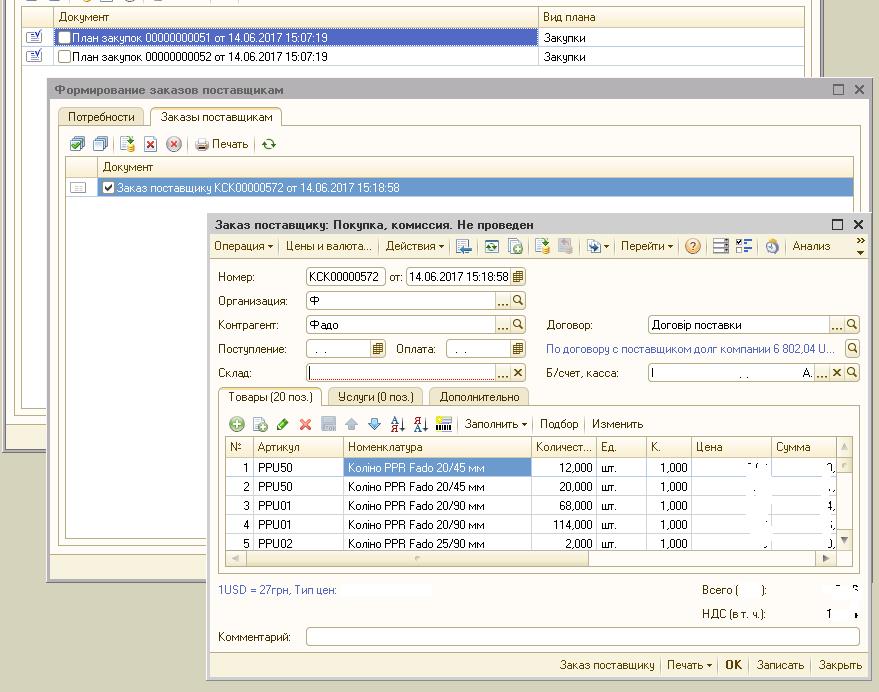Click the magnifier icon next to Контрагент Фадо
Viewport: 879px width, 692px height.
point(518,325)
